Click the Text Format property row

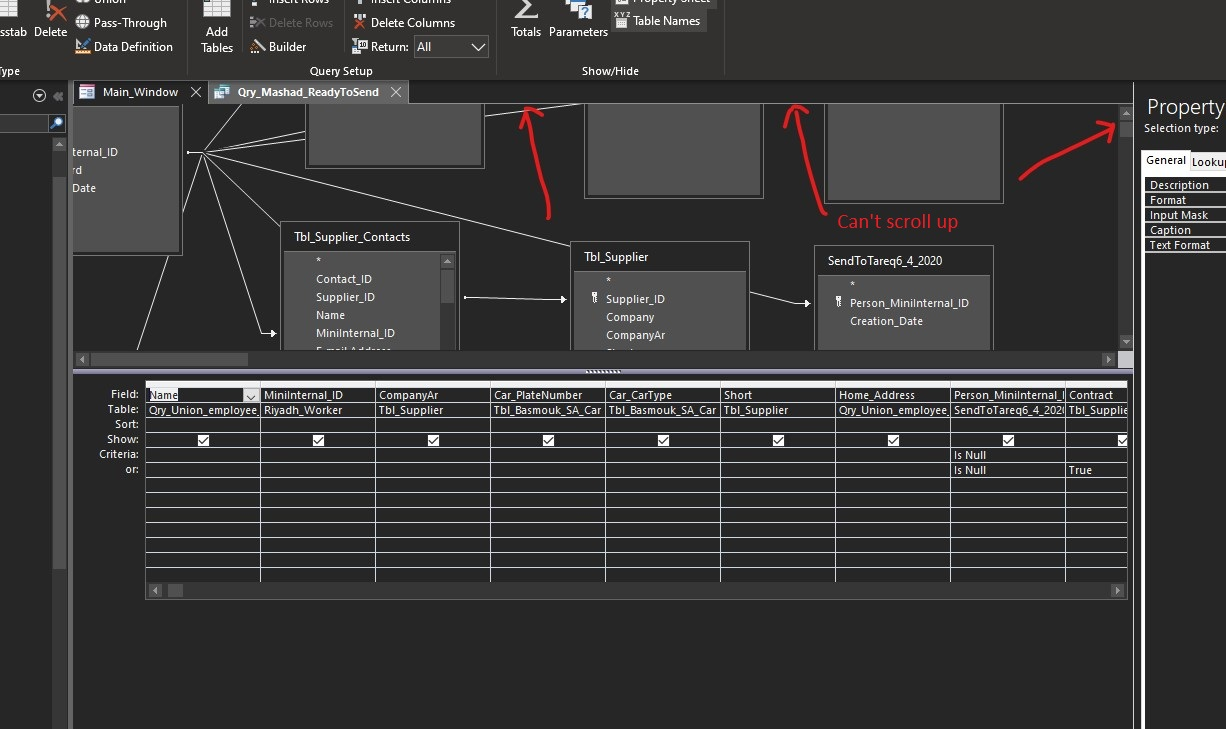[x=1185, y=245]
